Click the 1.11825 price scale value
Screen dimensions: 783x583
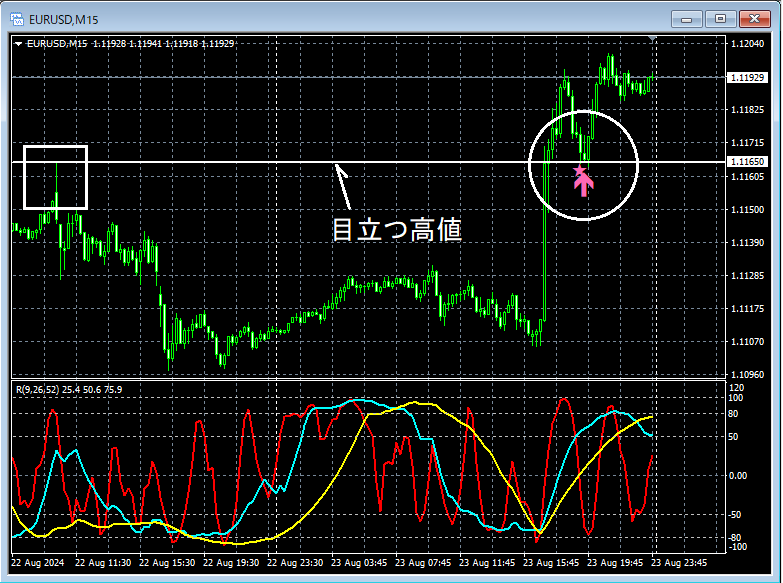coord(747,110)
